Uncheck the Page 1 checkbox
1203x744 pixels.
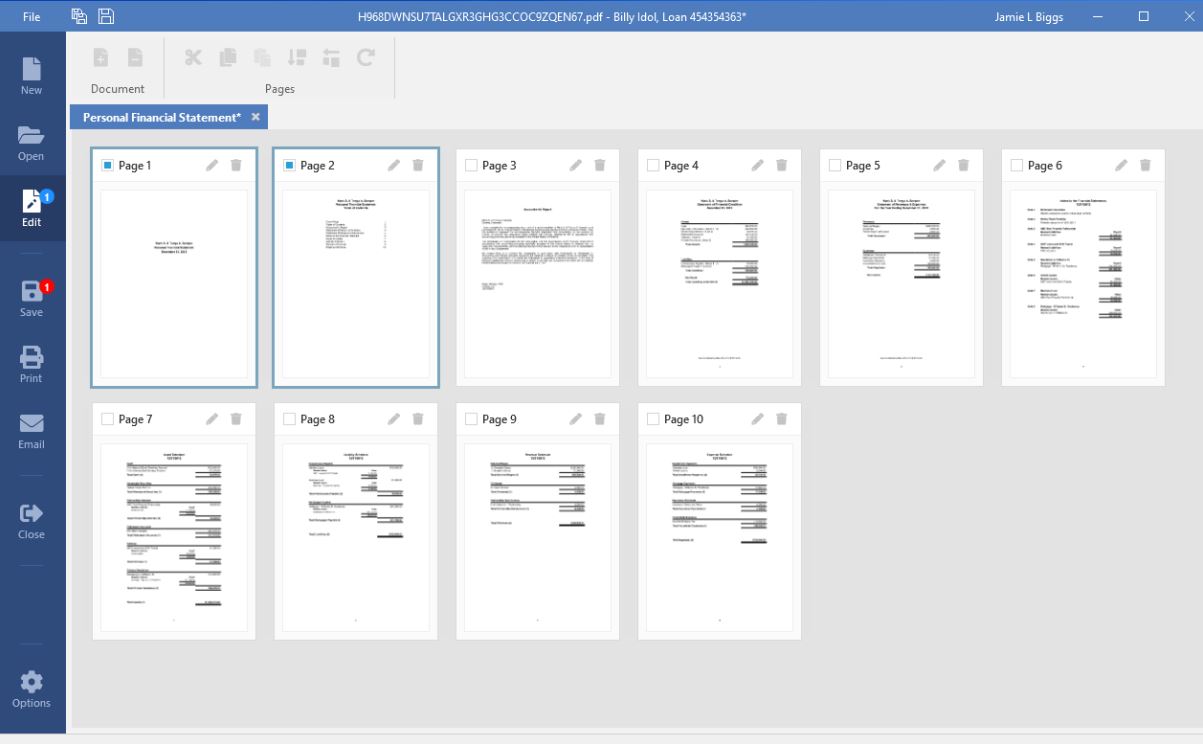click(x=108, y=165)
